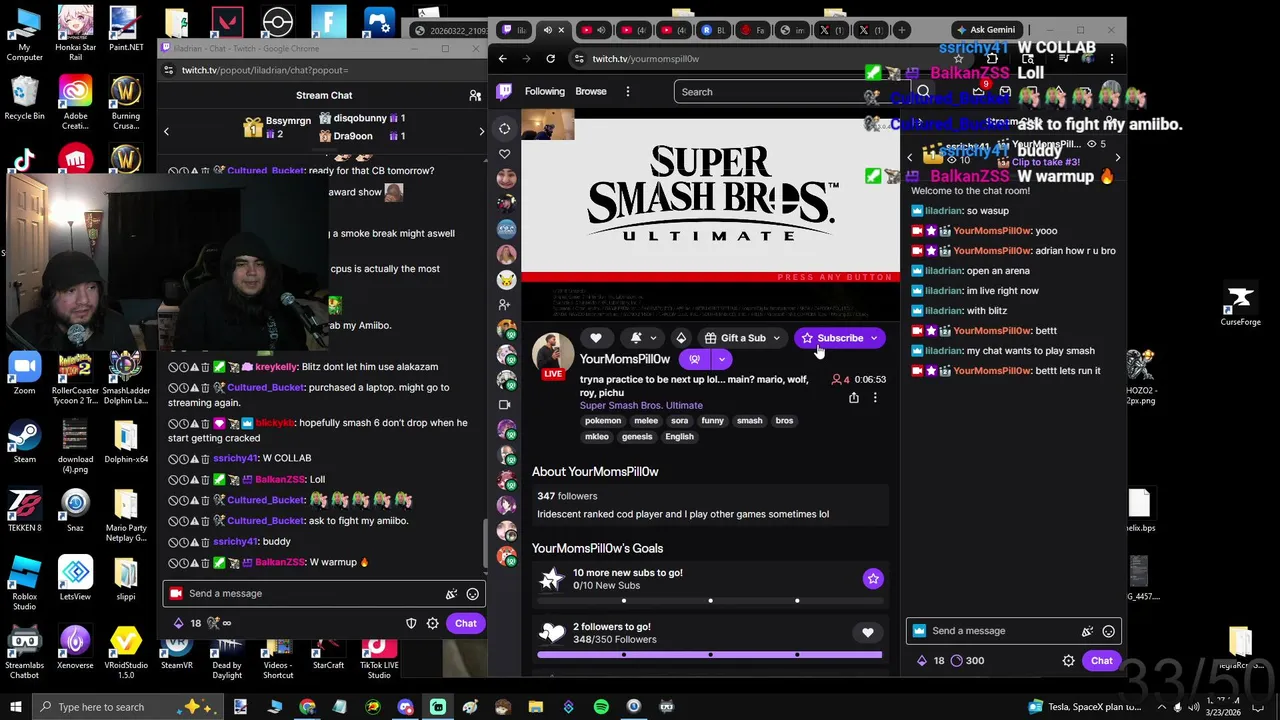This screenshot has width=1280, height=720.
Task: Open the notification bell dropdown
Action: click(643, 338)
